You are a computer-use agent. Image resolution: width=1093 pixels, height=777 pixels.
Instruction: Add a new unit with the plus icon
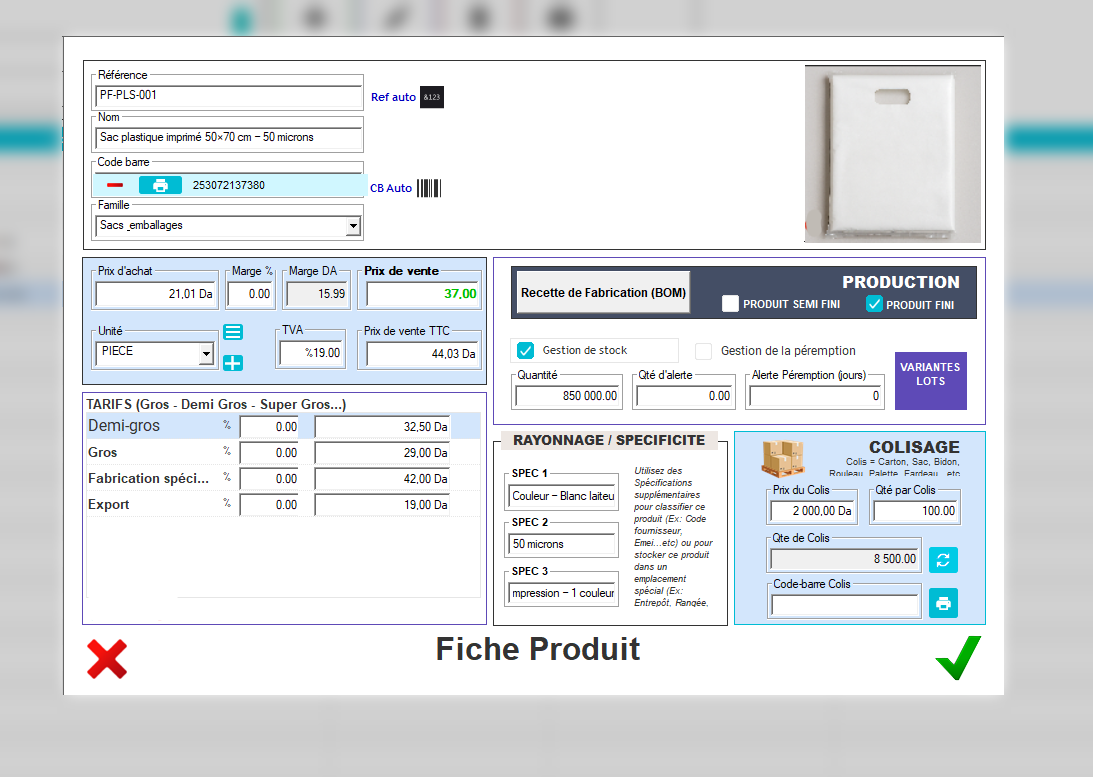pos(233,363)
